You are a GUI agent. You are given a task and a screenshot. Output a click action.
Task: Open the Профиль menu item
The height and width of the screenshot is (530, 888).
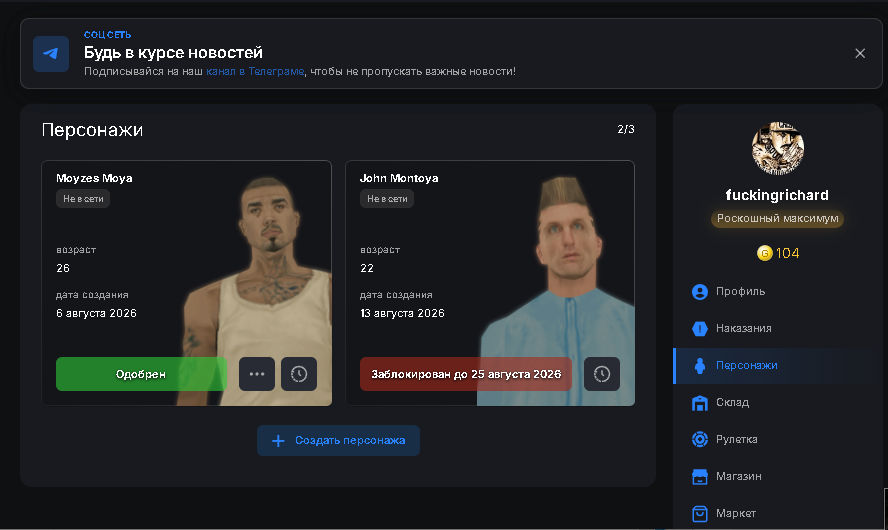click(778, 292)
